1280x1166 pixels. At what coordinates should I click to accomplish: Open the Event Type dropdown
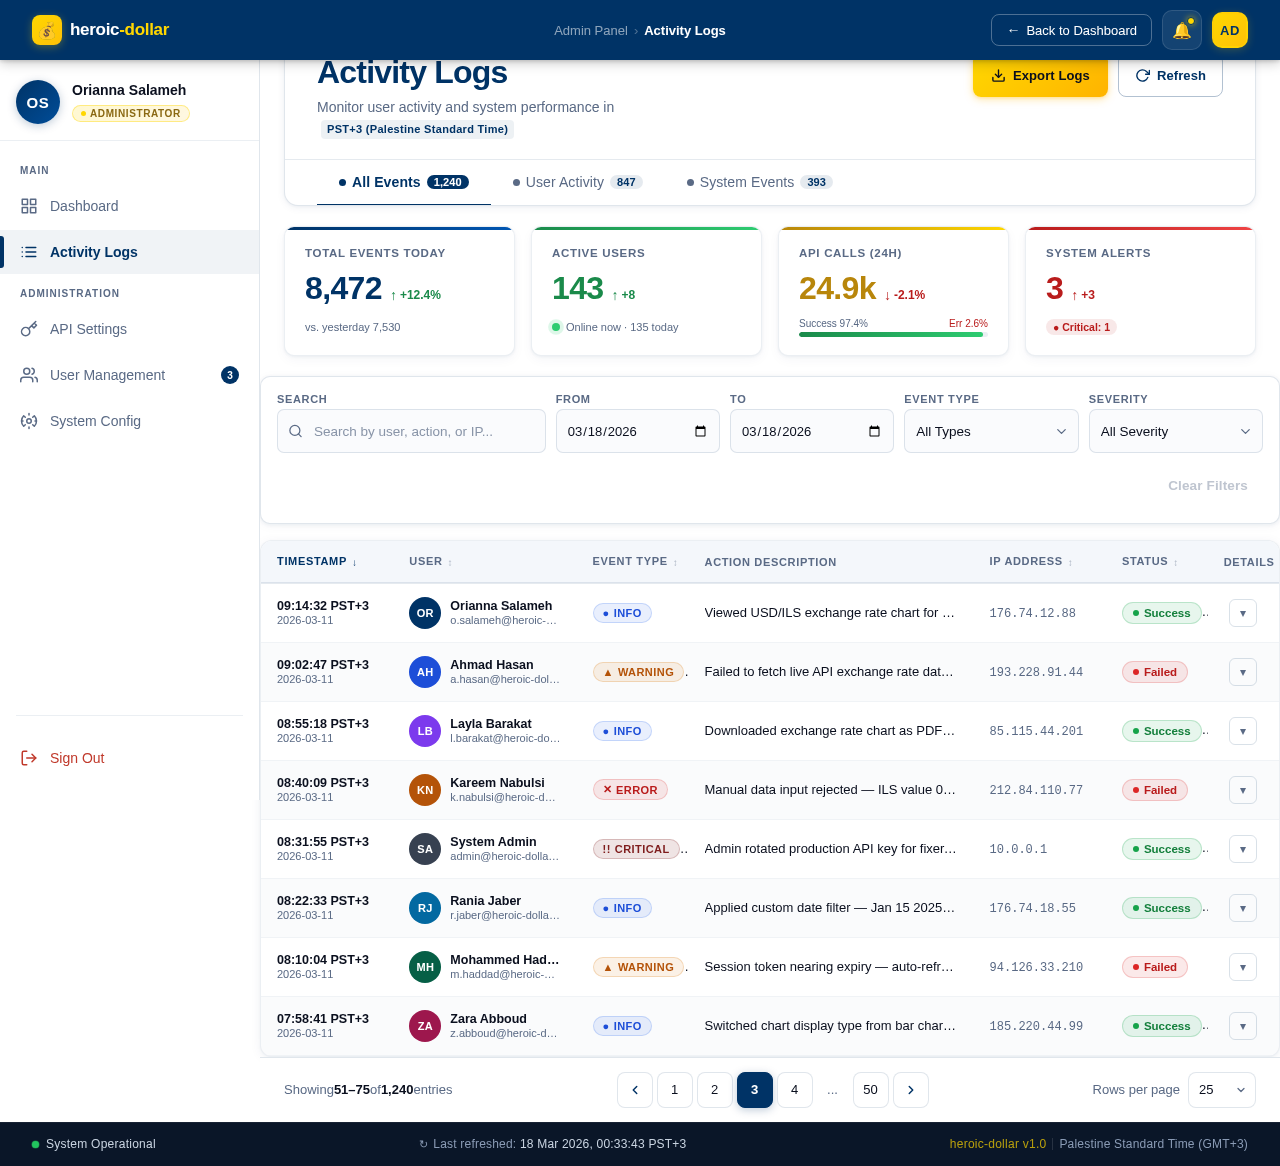point(990,431)
